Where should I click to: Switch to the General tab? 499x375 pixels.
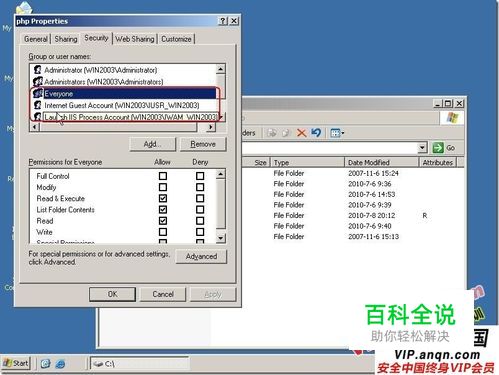click(x=36, y=39)
